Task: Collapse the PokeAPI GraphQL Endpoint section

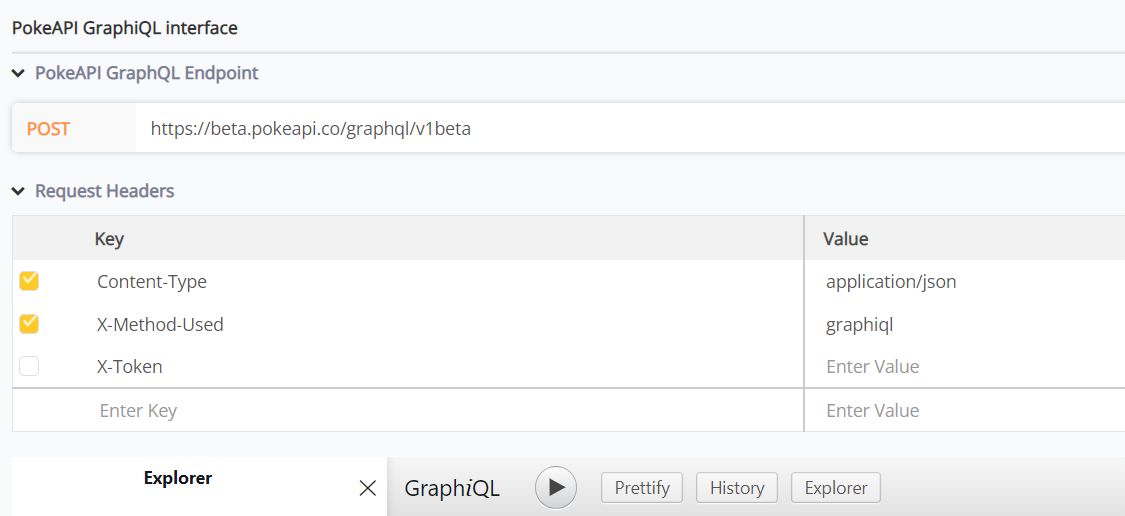Action: point(19,73)
